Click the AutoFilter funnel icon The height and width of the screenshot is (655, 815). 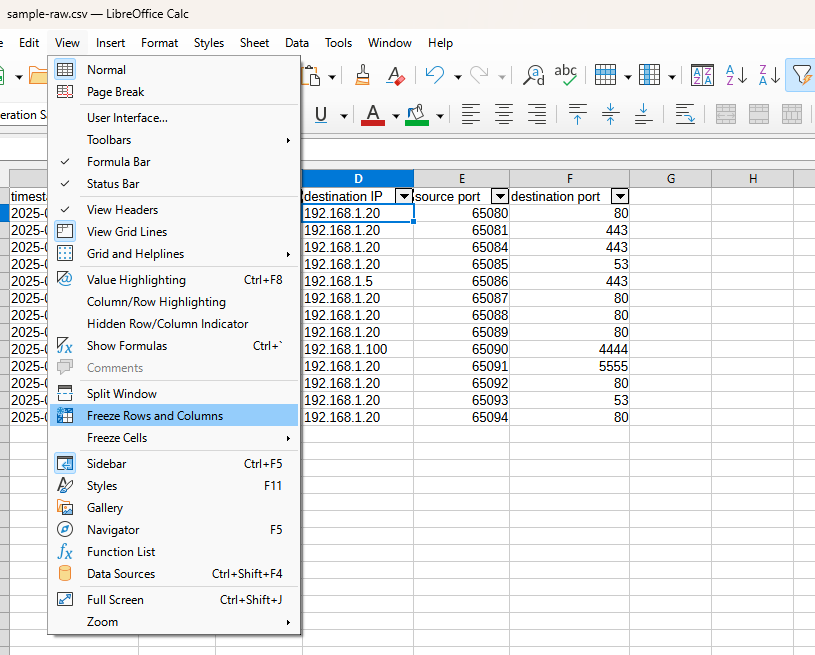[x=801, y=75]
